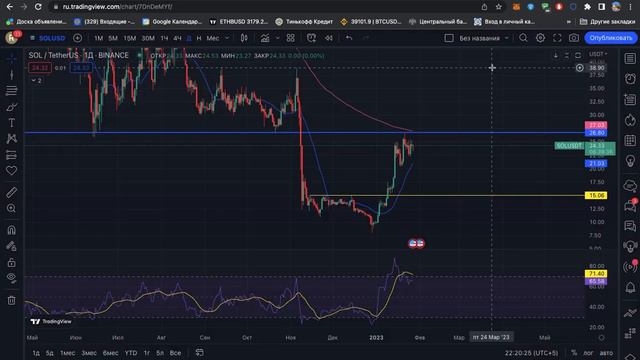Open the Без названия layout dropdown
640x360 pixels.
tap(484, 38)
